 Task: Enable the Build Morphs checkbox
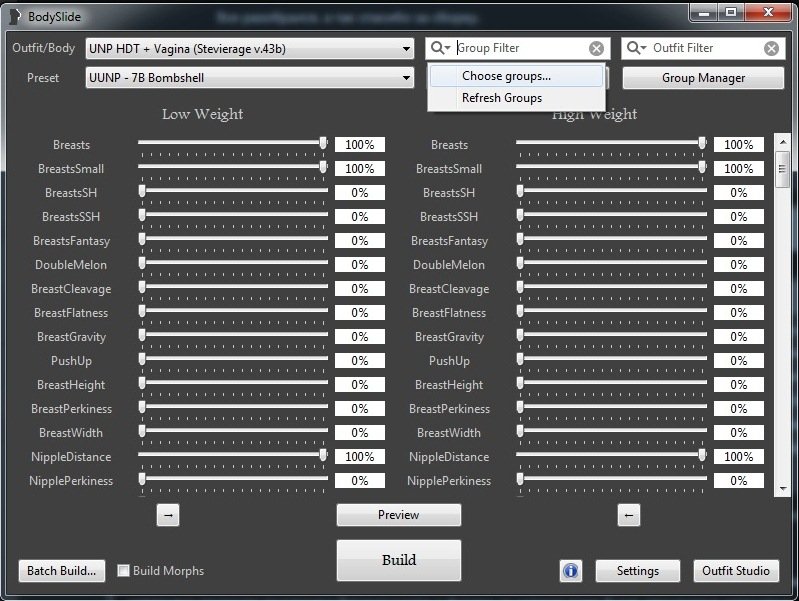[x=124, y=571]
